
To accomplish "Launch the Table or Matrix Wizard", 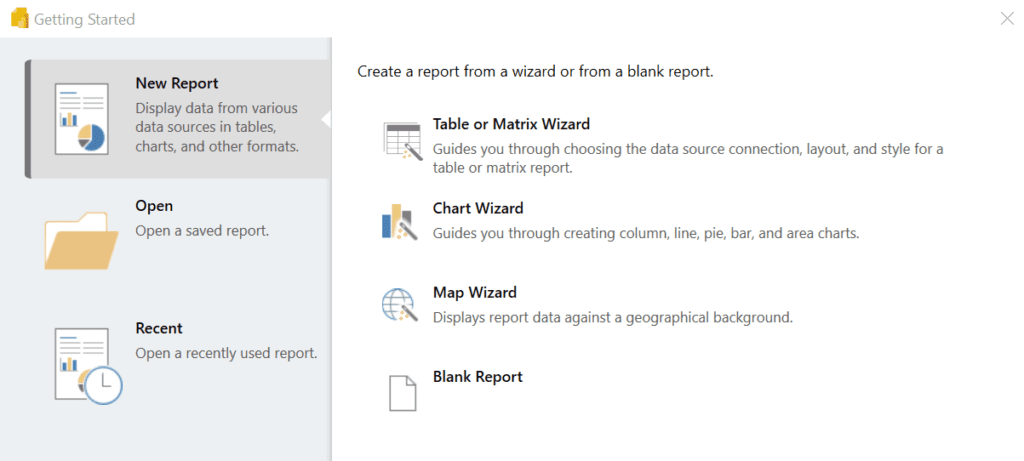I will click(x=511, y=123).
